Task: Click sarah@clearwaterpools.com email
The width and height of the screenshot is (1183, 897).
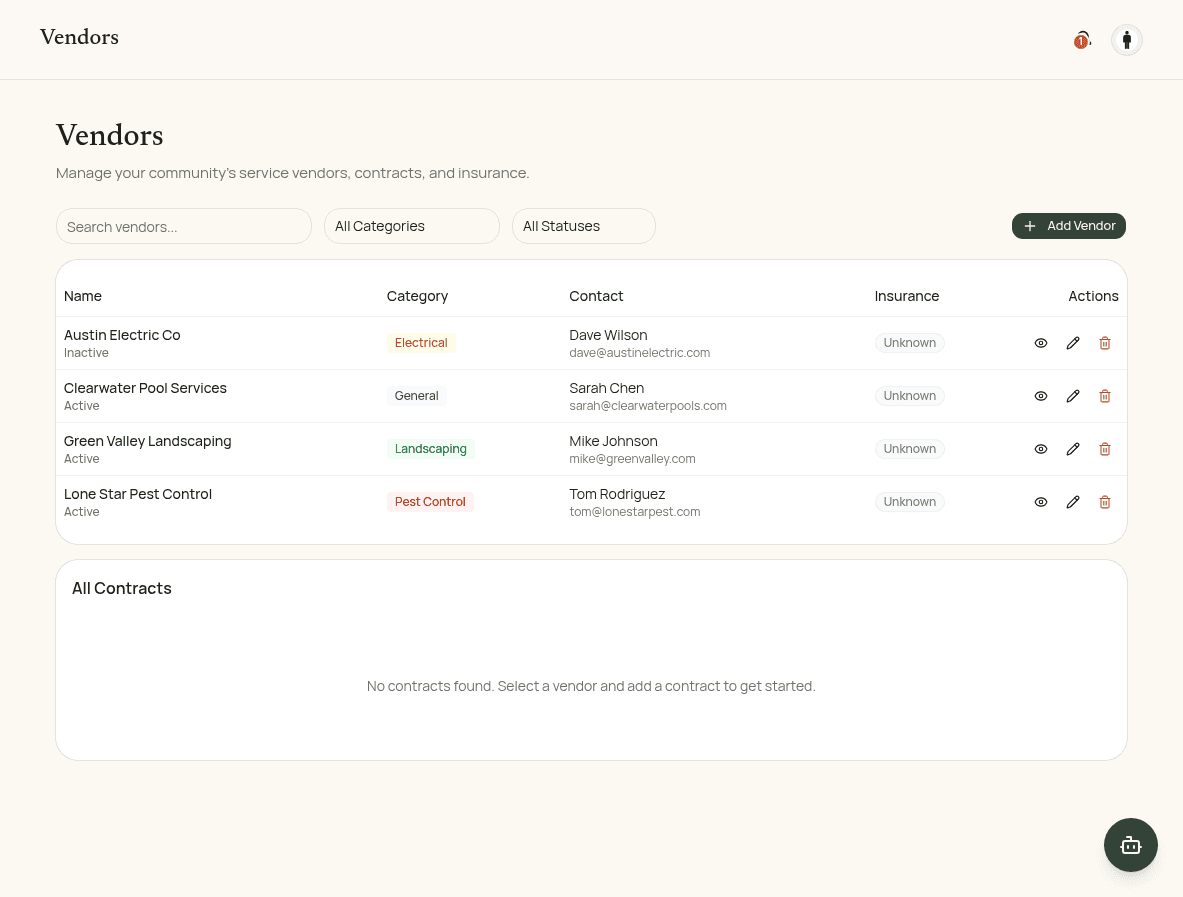Action: pyautogui.click(x=648, y=405)
